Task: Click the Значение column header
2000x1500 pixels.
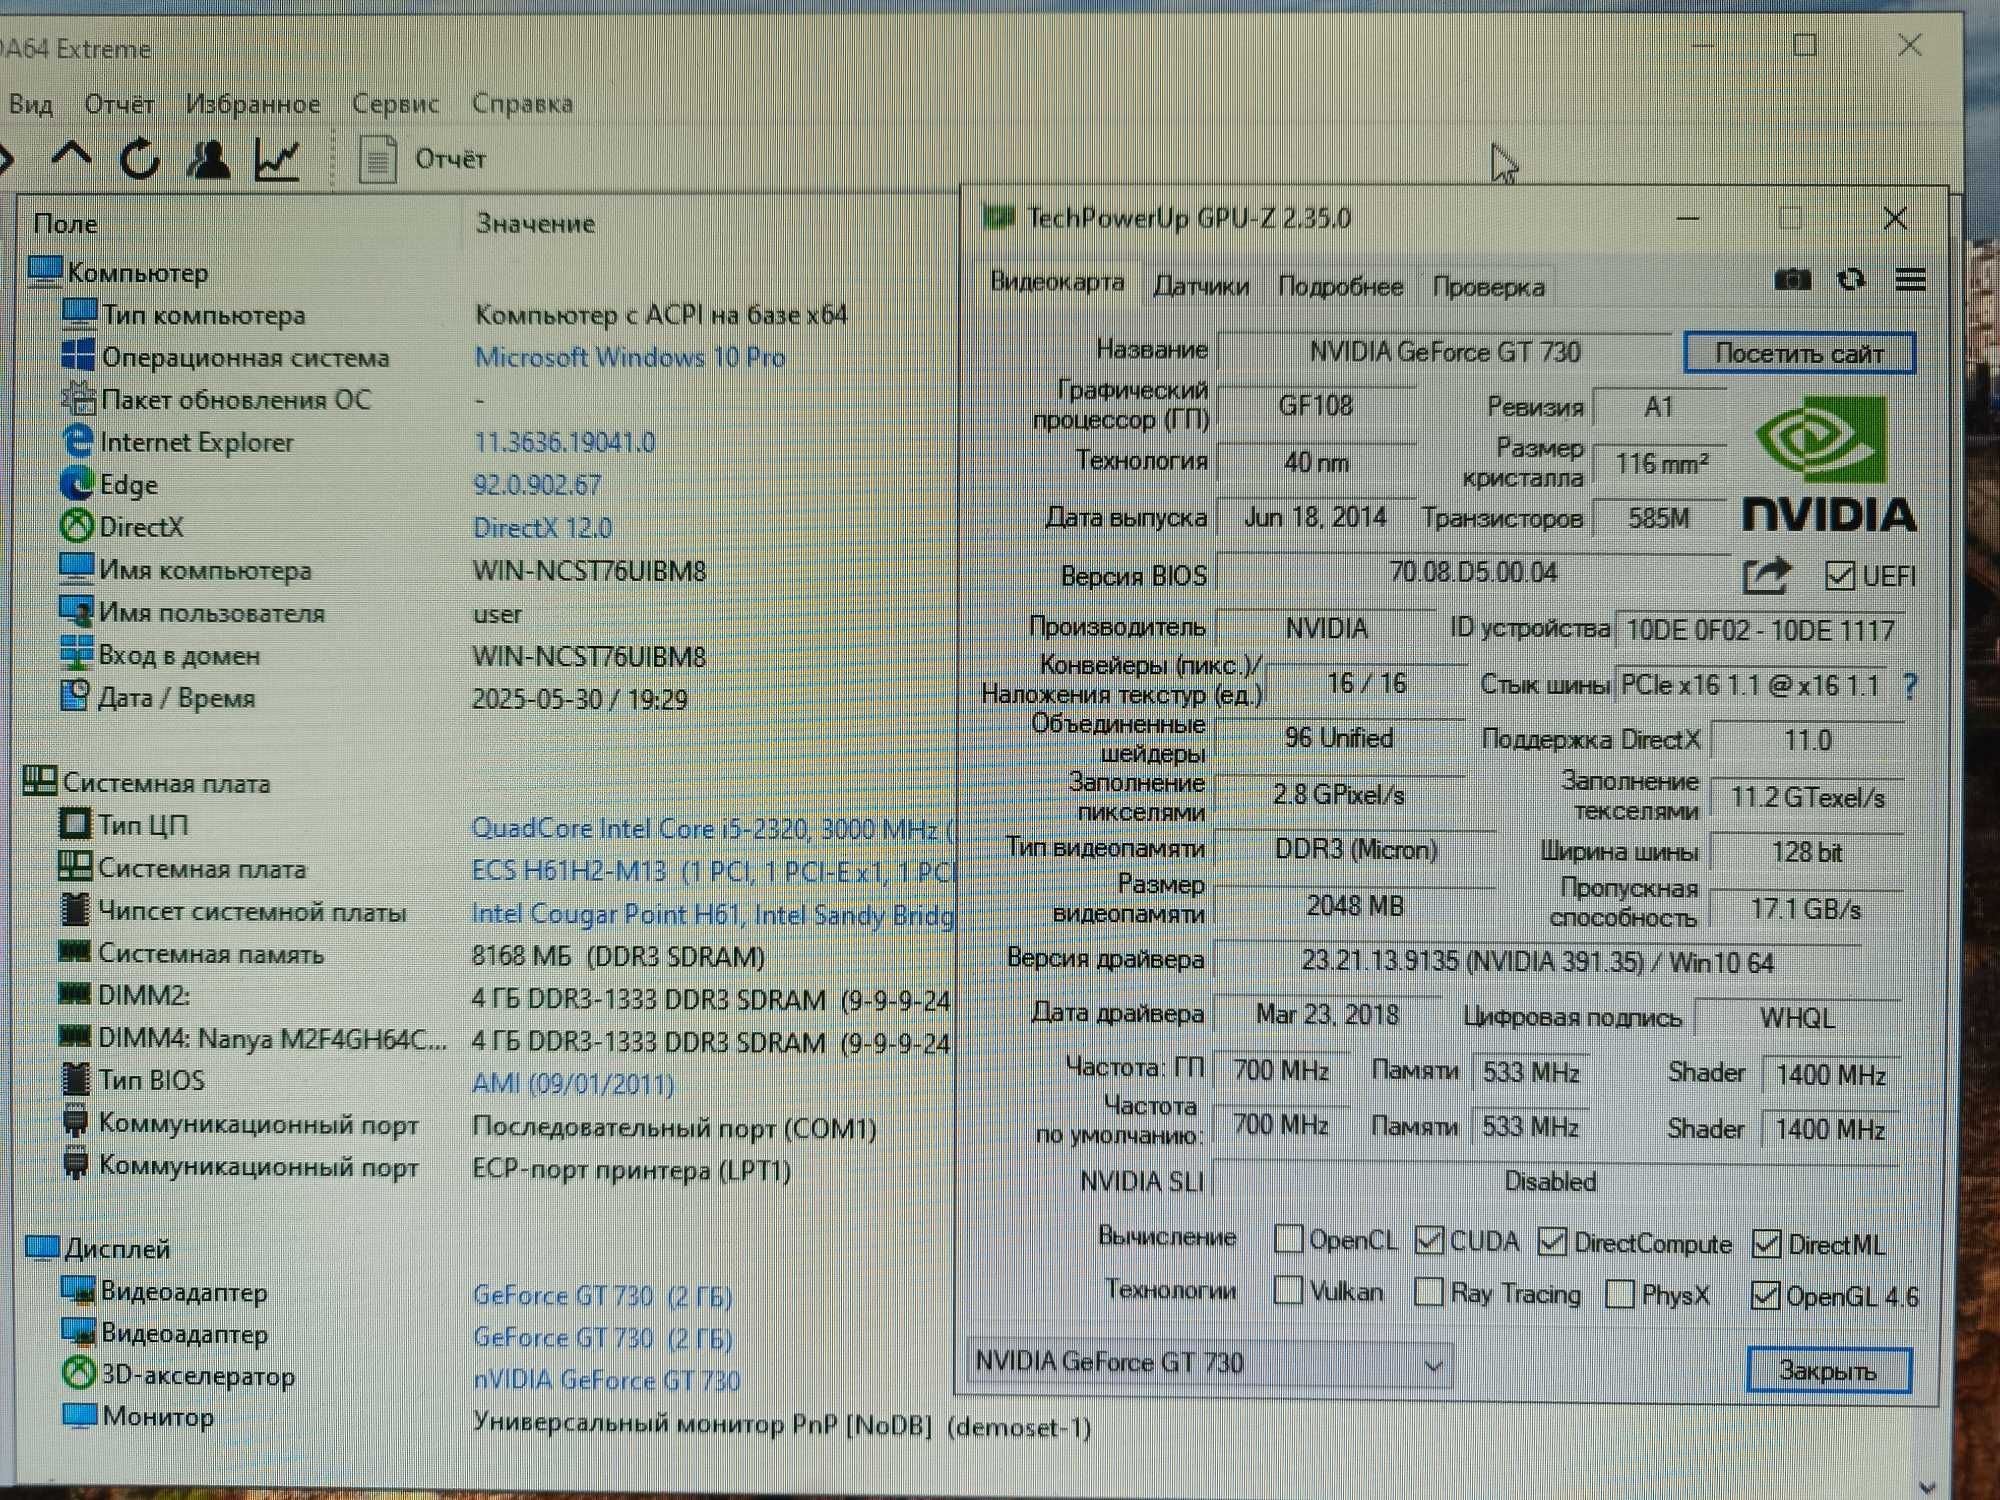Action: click(x=535, y=223)
